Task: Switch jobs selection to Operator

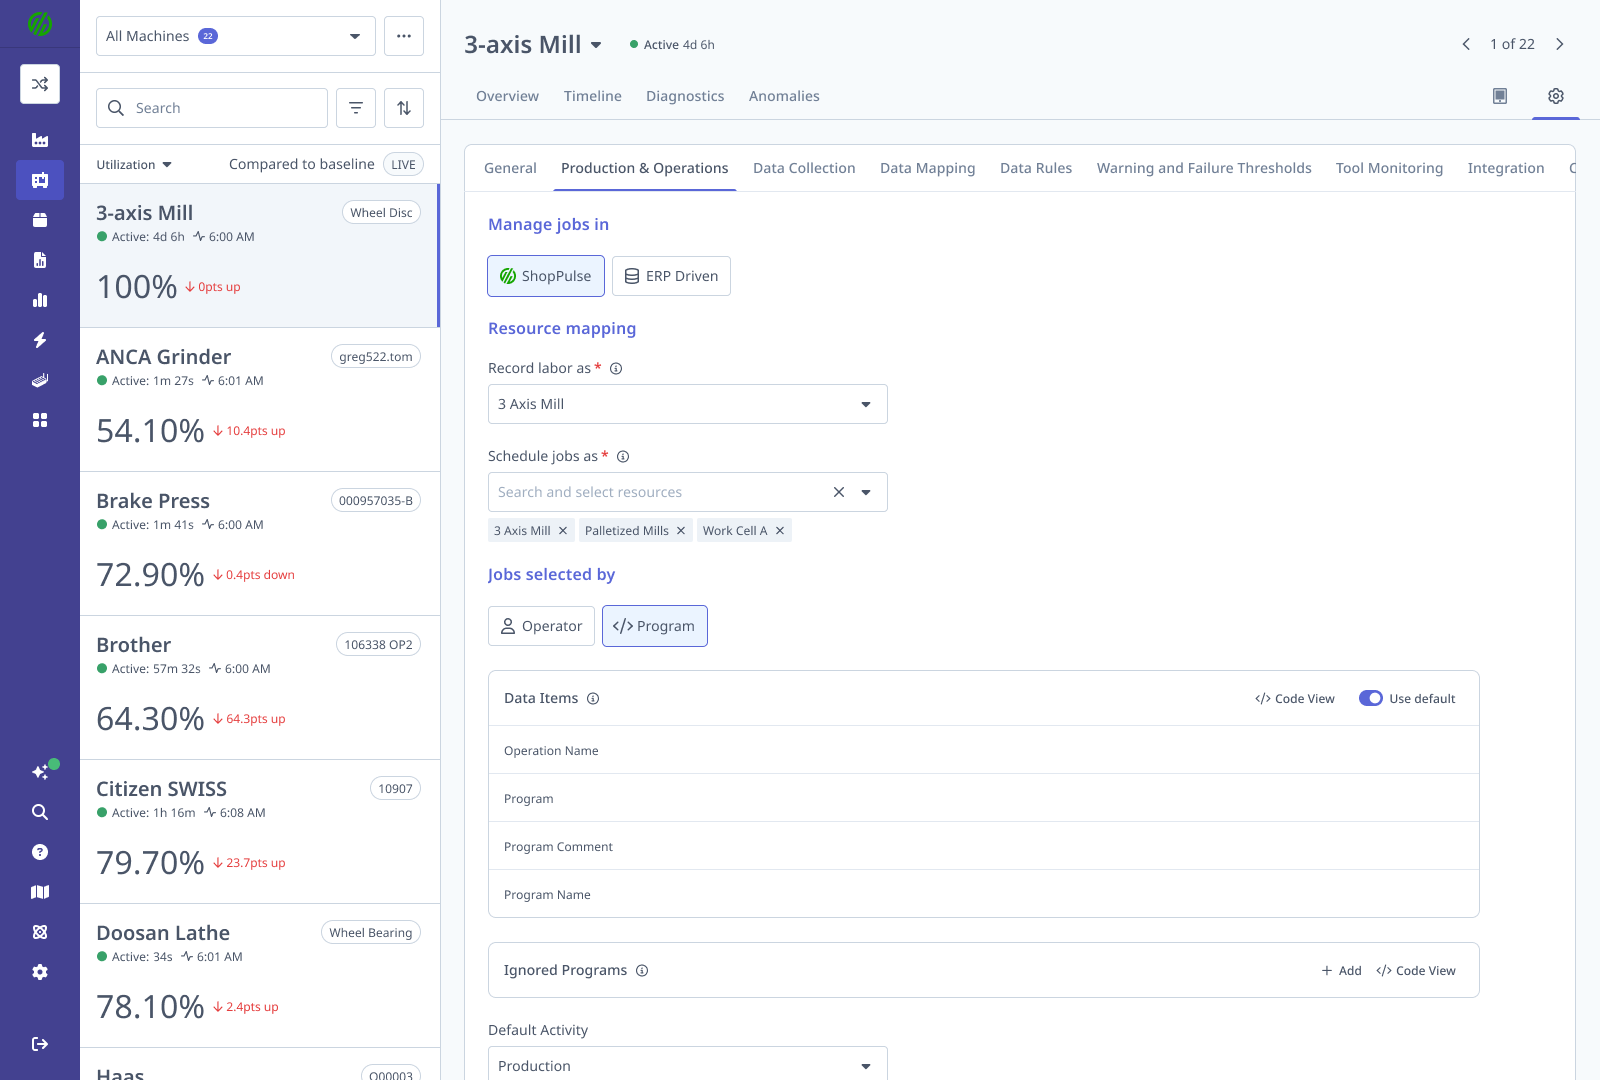Action: pos(541,626)
